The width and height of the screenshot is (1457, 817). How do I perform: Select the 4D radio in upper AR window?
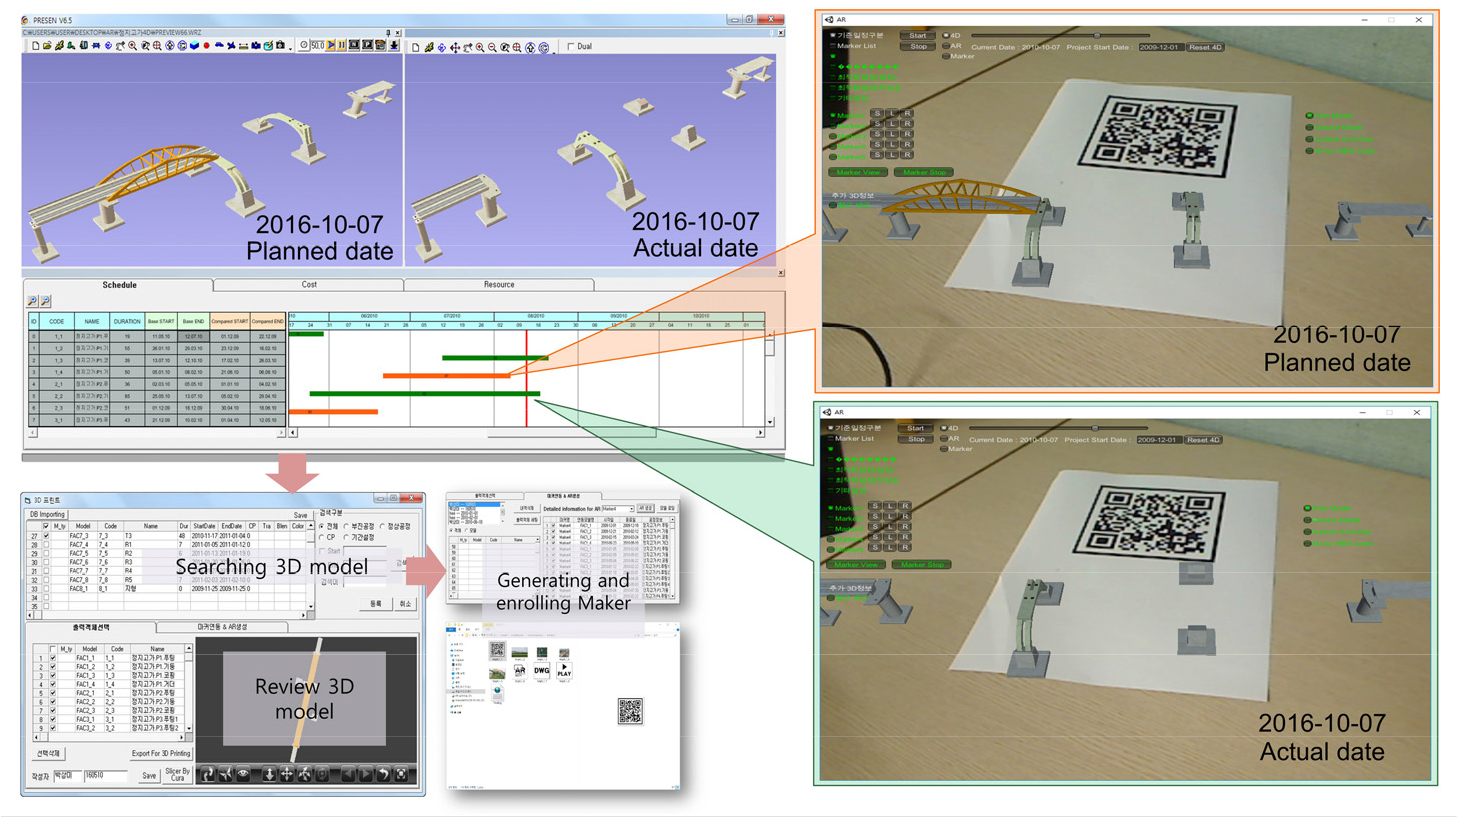click(946, 35)
